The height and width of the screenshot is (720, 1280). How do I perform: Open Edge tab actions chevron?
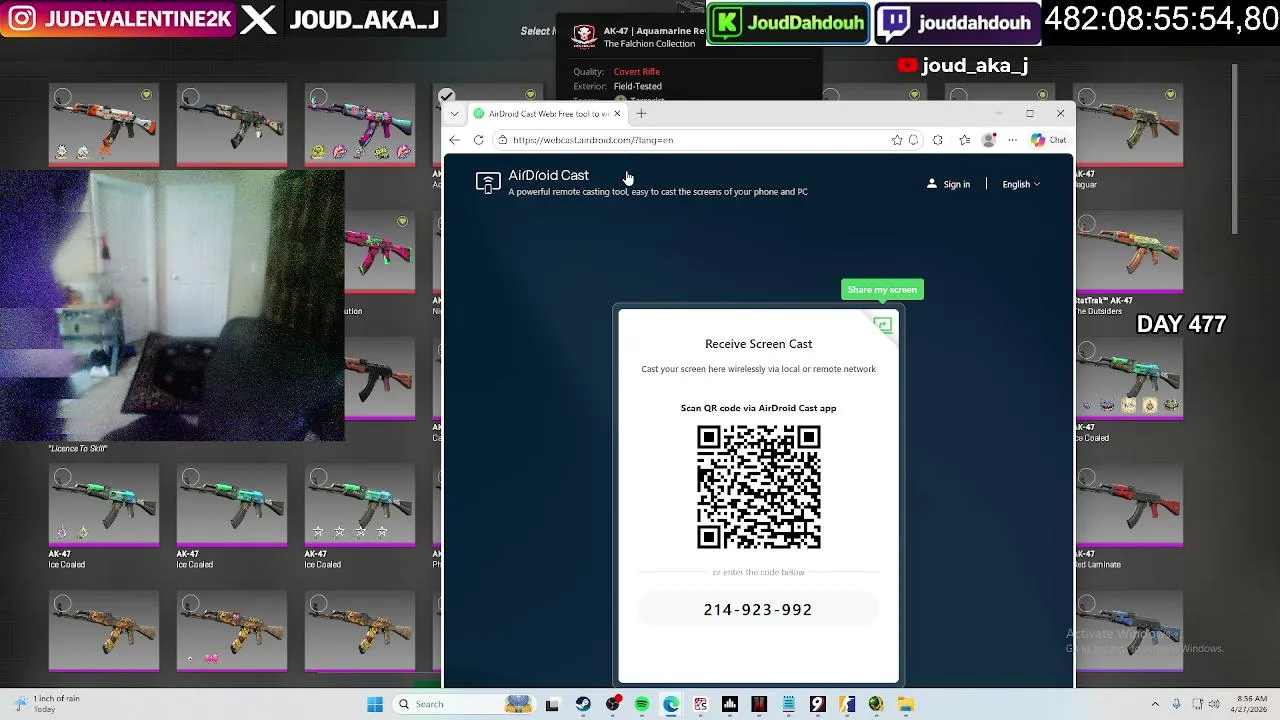[x=454, y=114]
